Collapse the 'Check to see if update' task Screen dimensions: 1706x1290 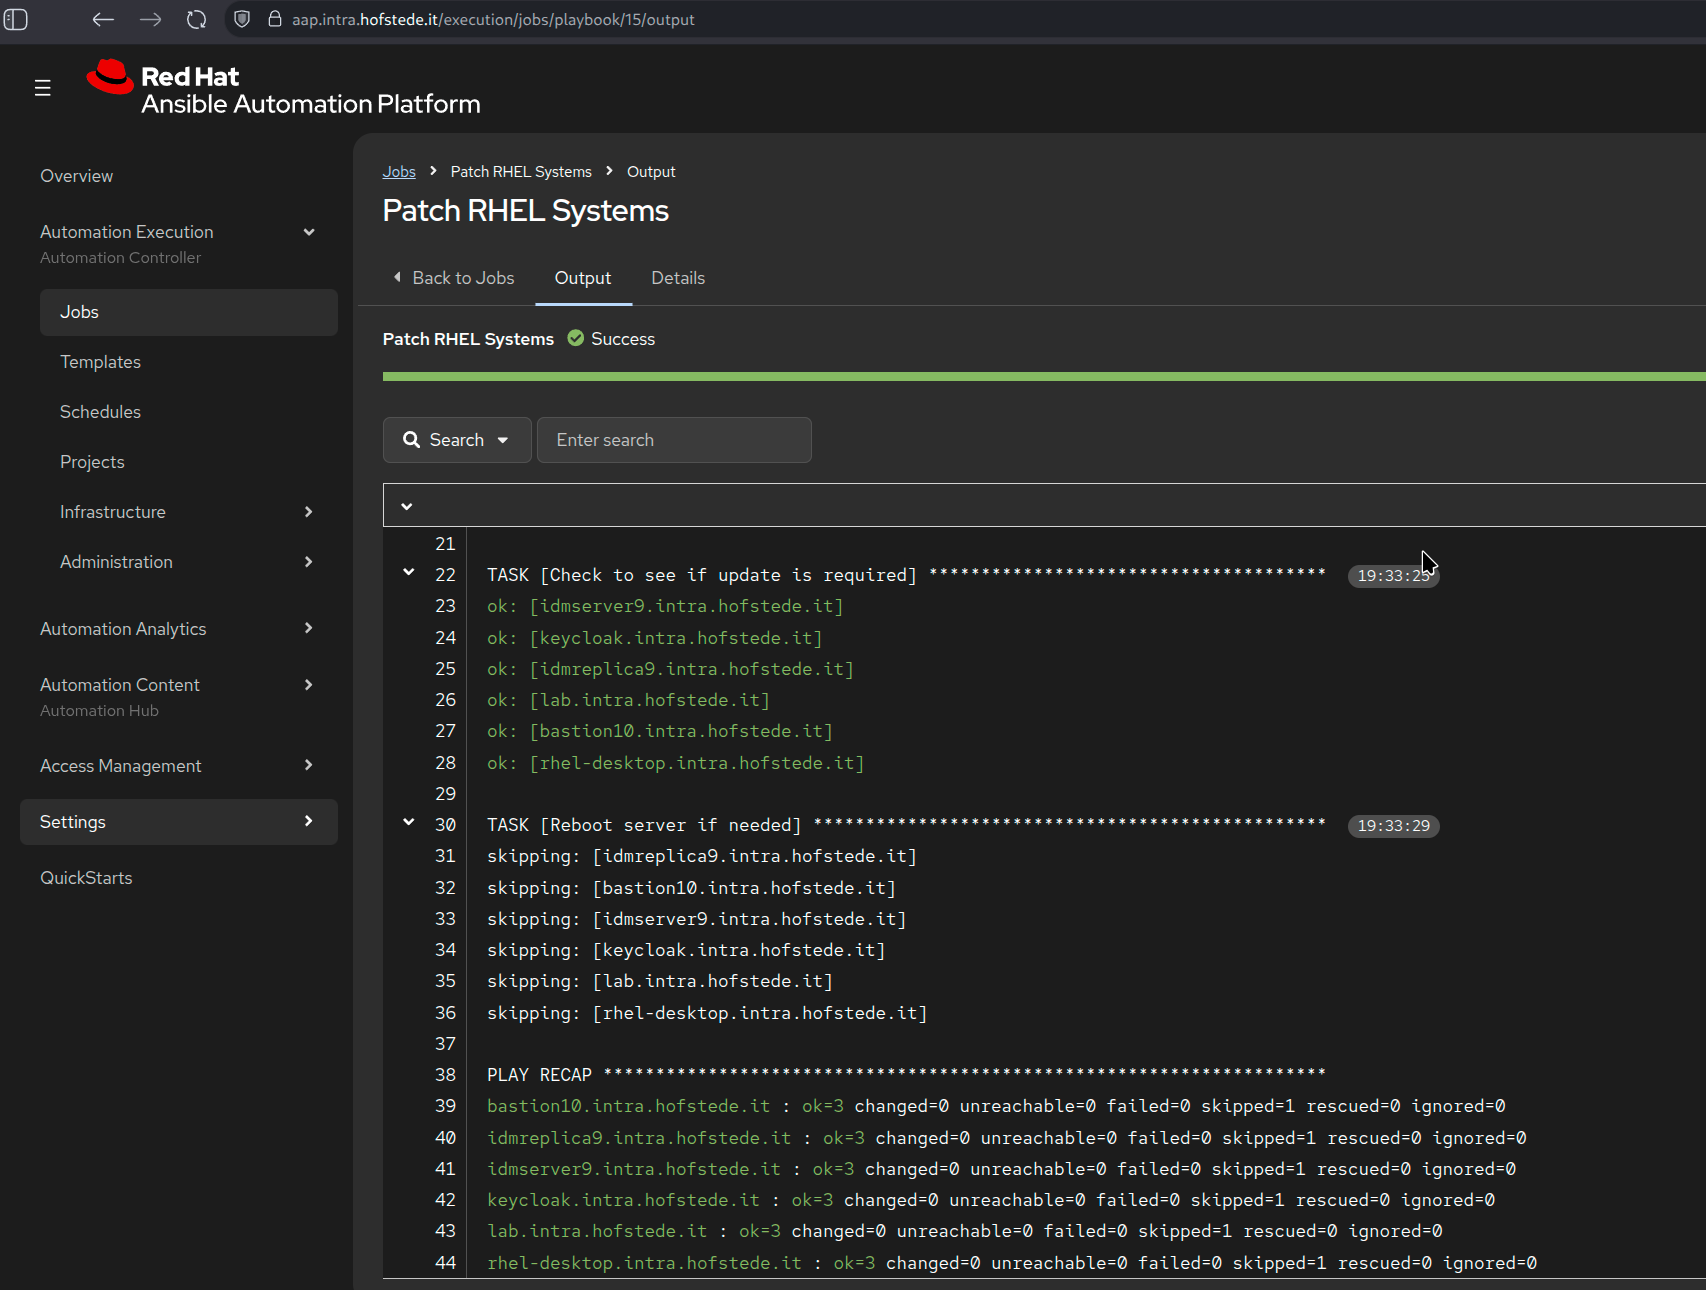click(408, 573)
